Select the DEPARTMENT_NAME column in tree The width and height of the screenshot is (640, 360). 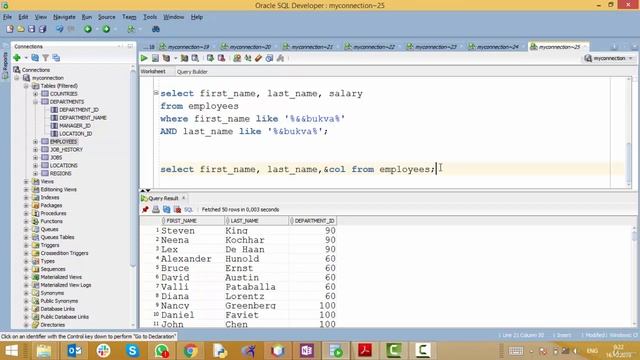(83, 118)
